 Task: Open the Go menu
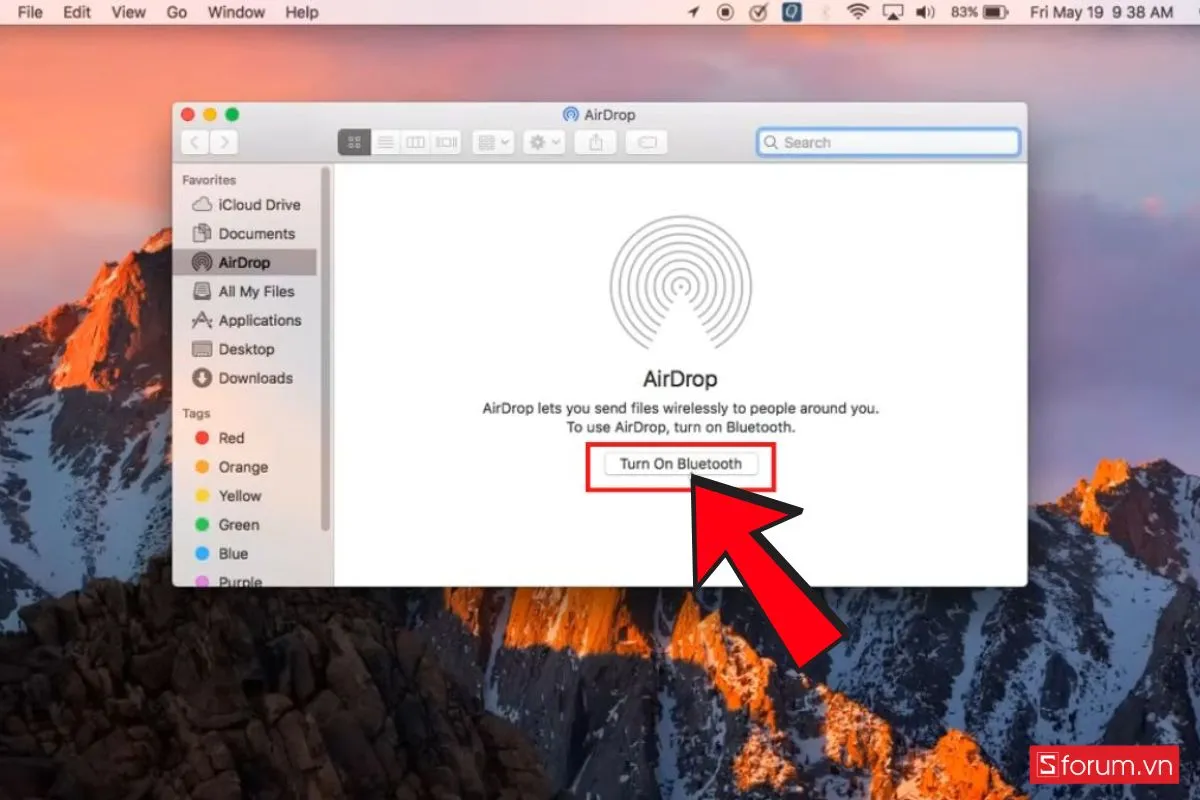point(177,12)
